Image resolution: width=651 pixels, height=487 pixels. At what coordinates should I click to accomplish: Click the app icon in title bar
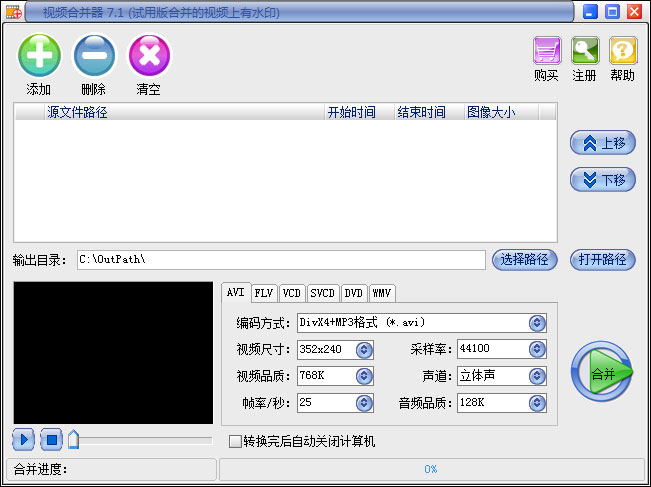(13, 12)
